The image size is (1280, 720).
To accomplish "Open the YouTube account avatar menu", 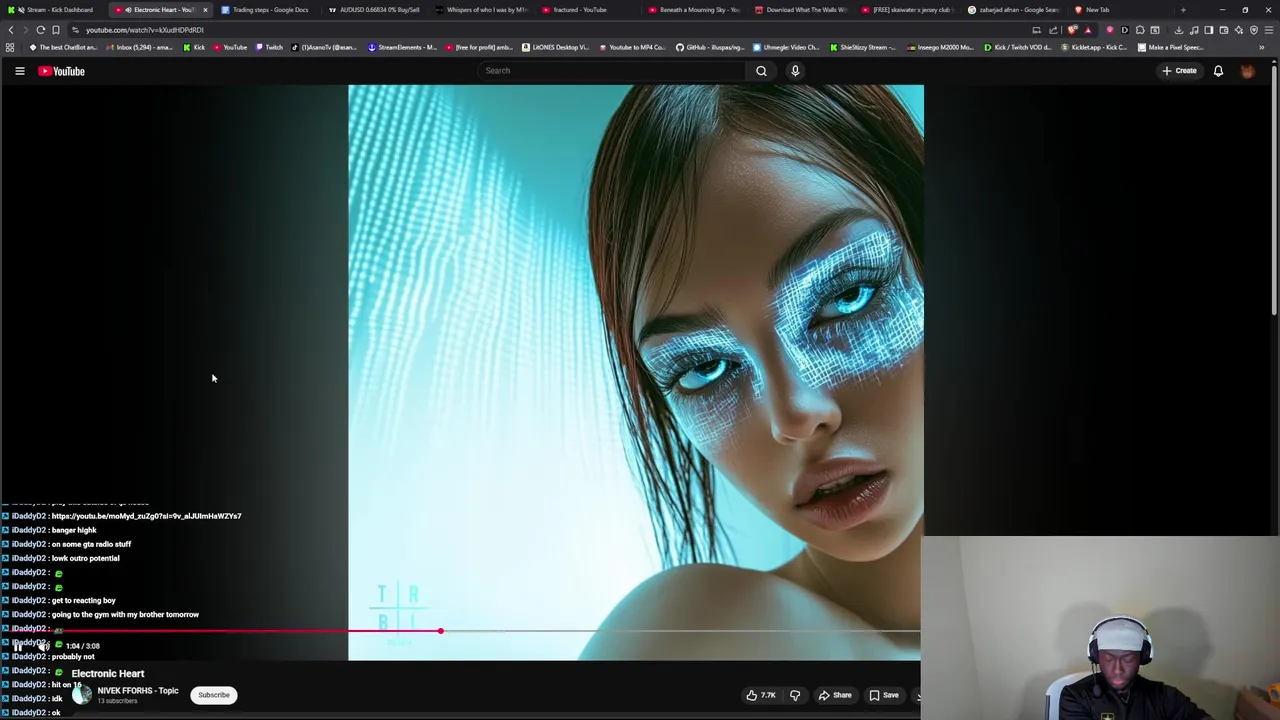I will pyautogui.click(x=1247, y=71).
